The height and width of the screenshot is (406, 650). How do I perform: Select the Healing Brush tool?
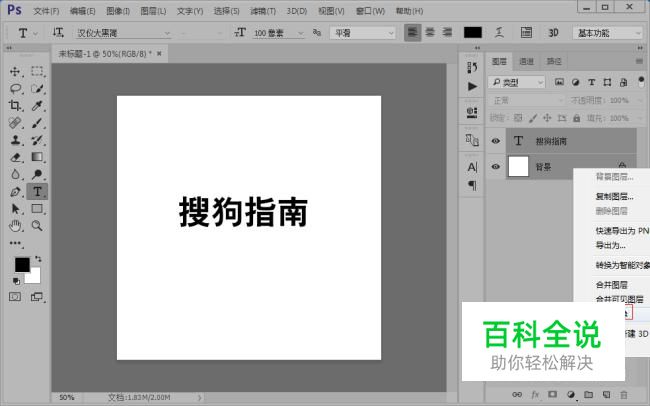point(15,123)
